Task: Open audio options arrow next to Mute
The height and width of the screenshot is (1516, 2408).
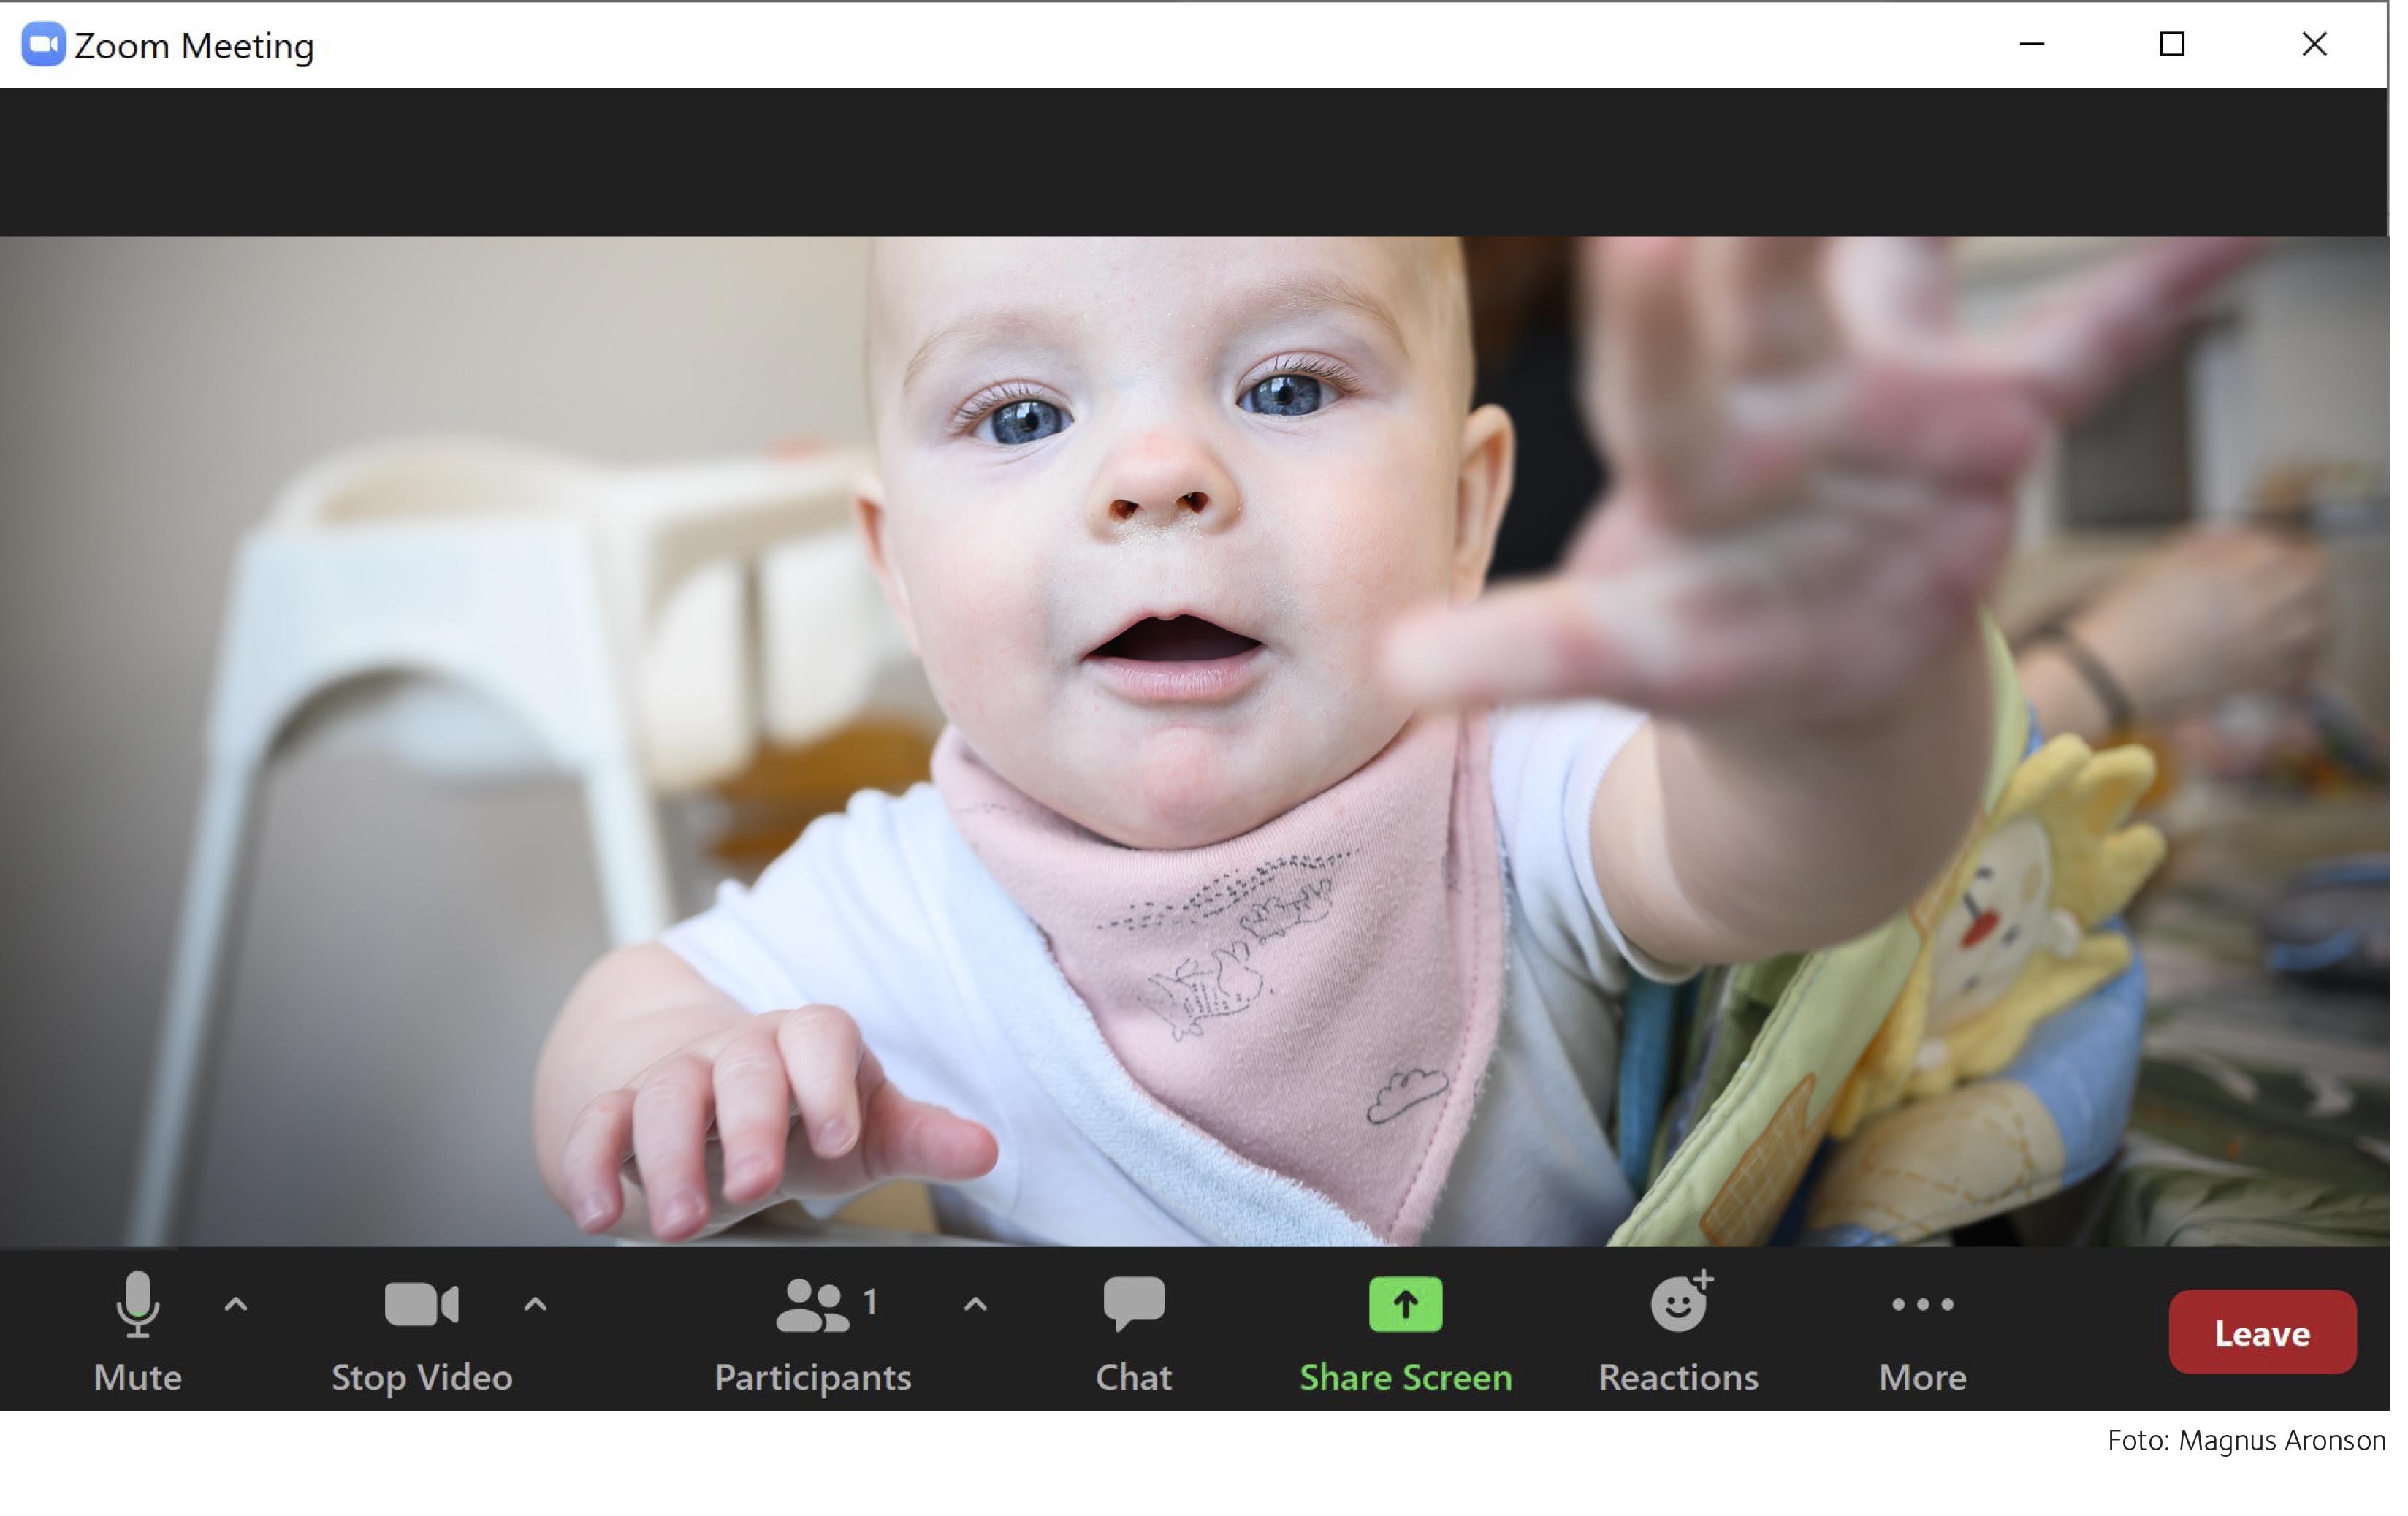Action: (x=236, y=1306)
